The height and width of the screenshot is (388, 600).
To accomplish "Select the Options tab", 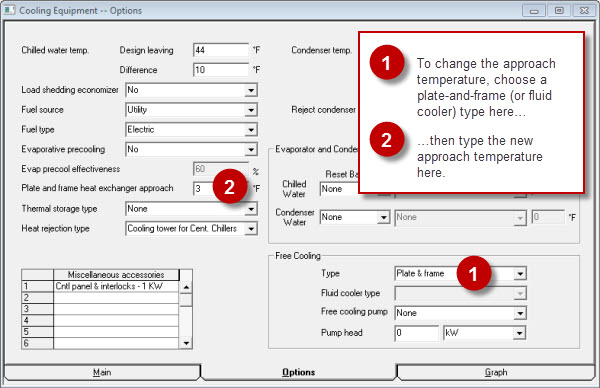I will (298, 372).
